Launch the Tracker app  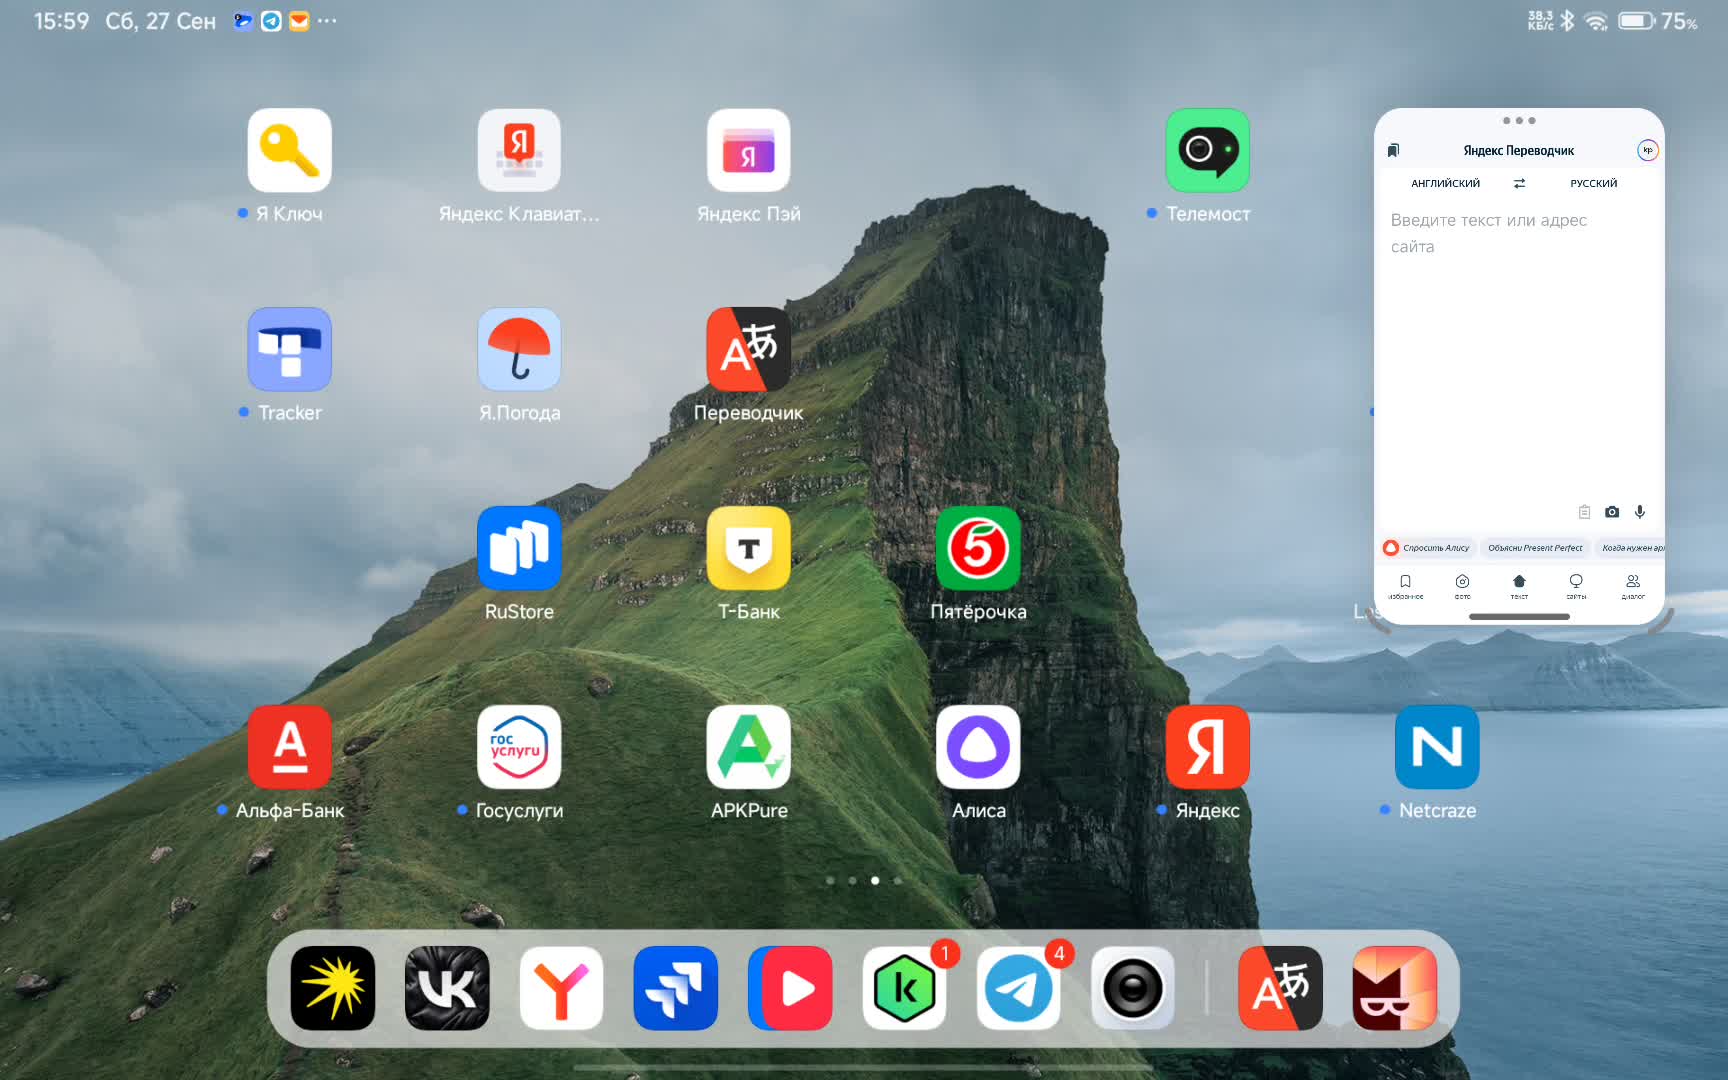289,349
